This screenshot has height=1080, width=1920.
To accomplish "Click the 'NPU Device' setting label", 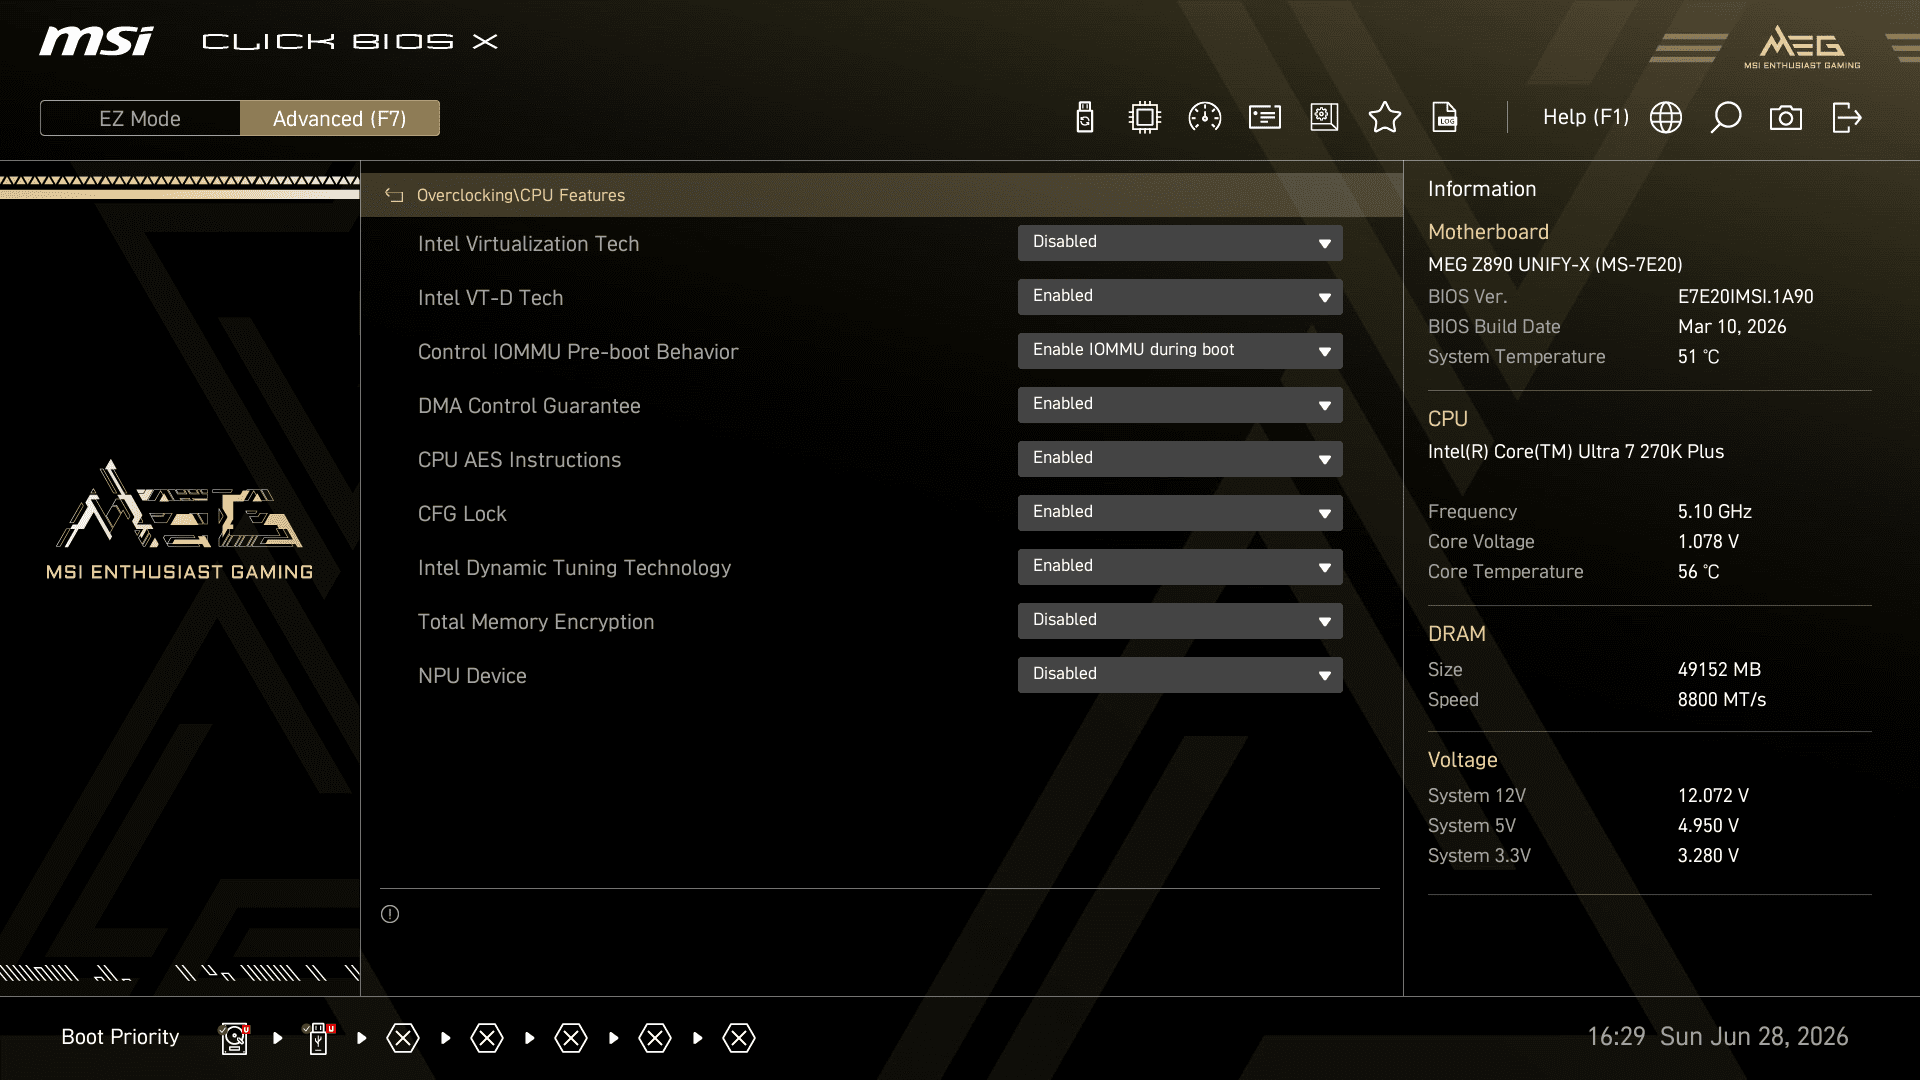I will click(x=472, y=676).
